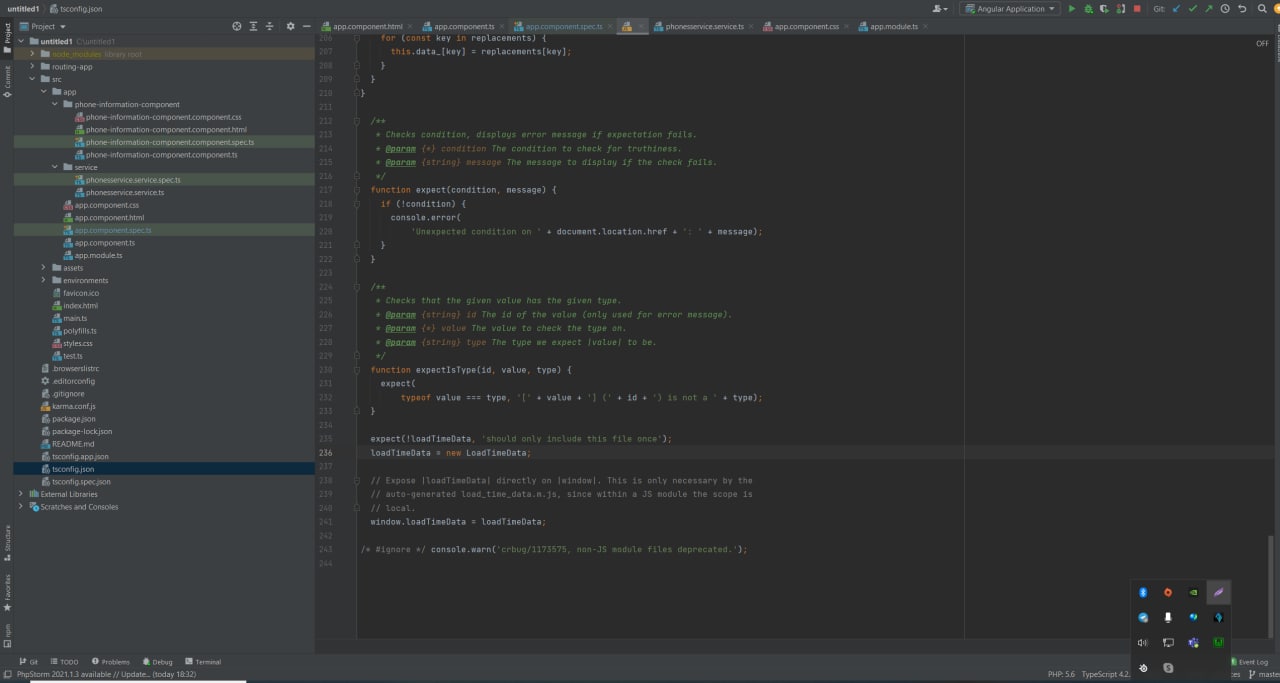Click the Git update project blue arrow
This screenshot has height=683, width=1280.
[x=1176, y=9]
